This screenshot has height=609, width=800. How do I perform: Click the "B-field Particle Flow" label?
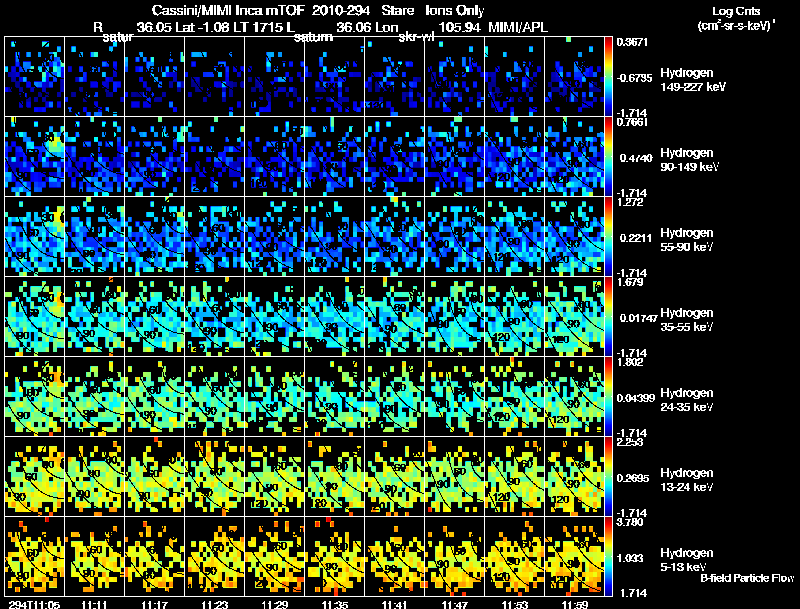pyautogui.click(x=747, y=578)
